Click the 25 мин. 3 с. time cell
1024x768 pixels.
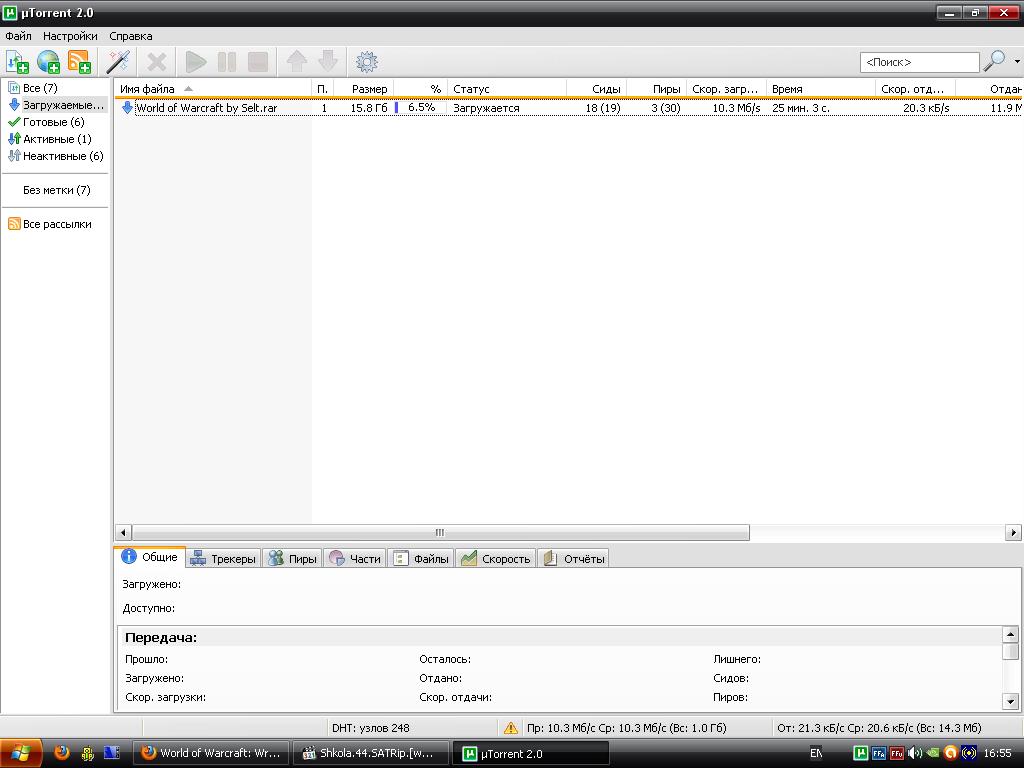(801, 108)
